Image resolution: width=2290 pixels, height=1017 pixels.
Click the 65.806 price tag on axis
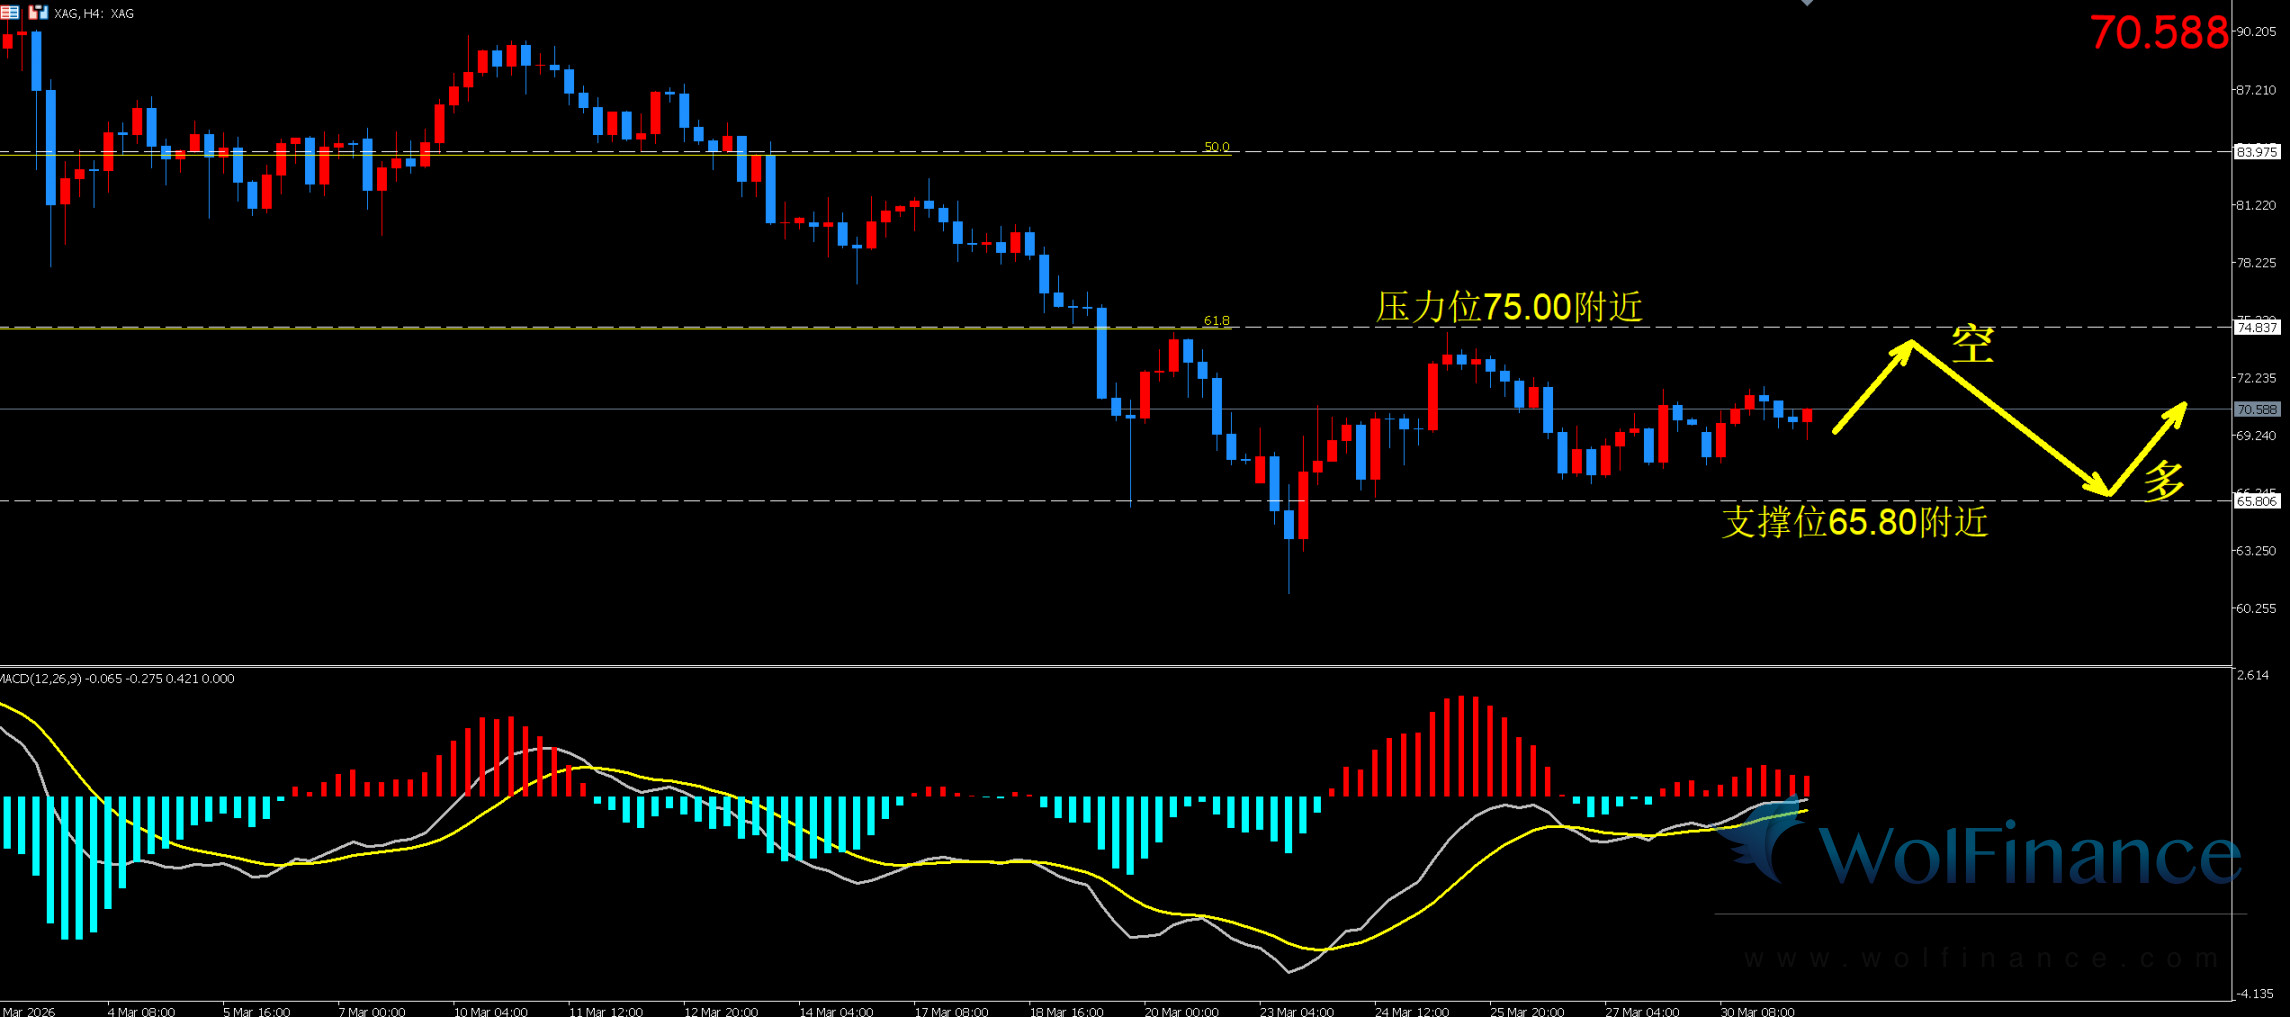[2256, 501]
